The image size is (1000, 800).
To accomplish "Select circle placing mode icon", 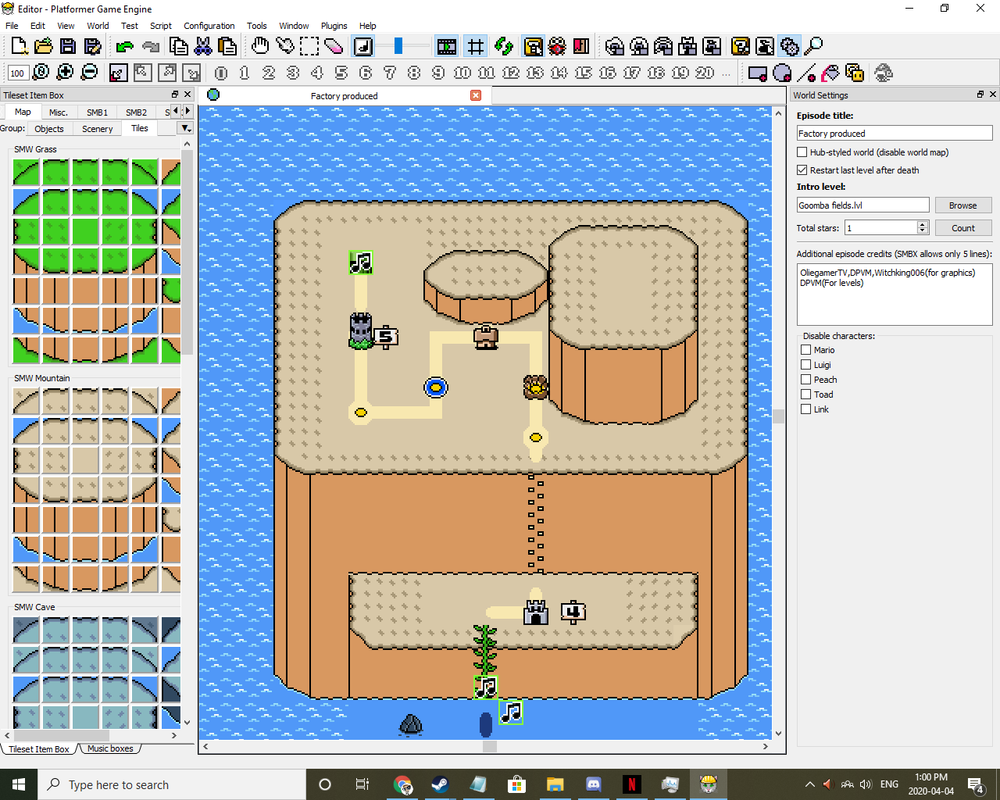I will click(x=782, y=73).
